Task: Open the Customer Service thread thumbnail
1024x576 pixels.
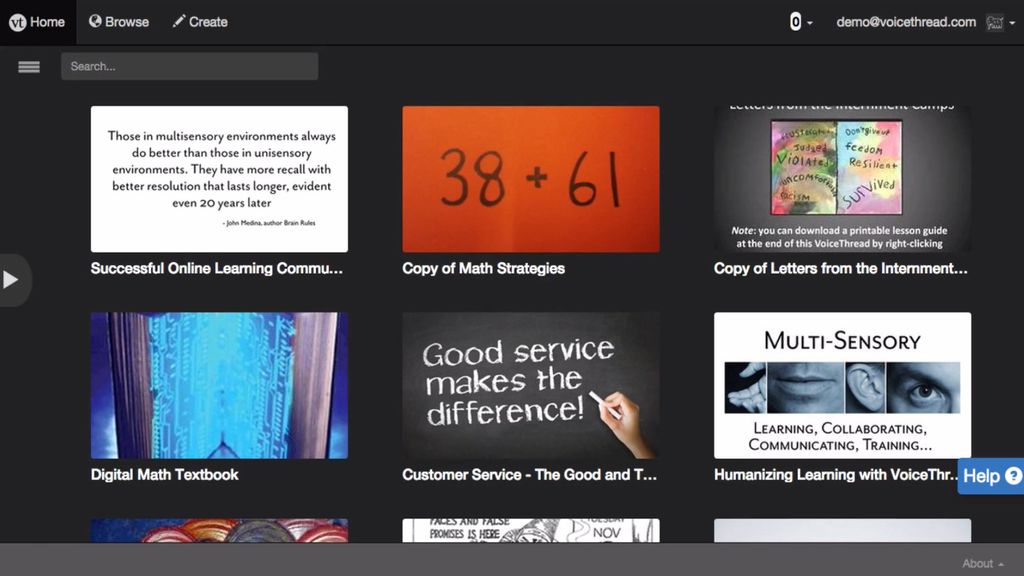Action: tap(530, 385)
